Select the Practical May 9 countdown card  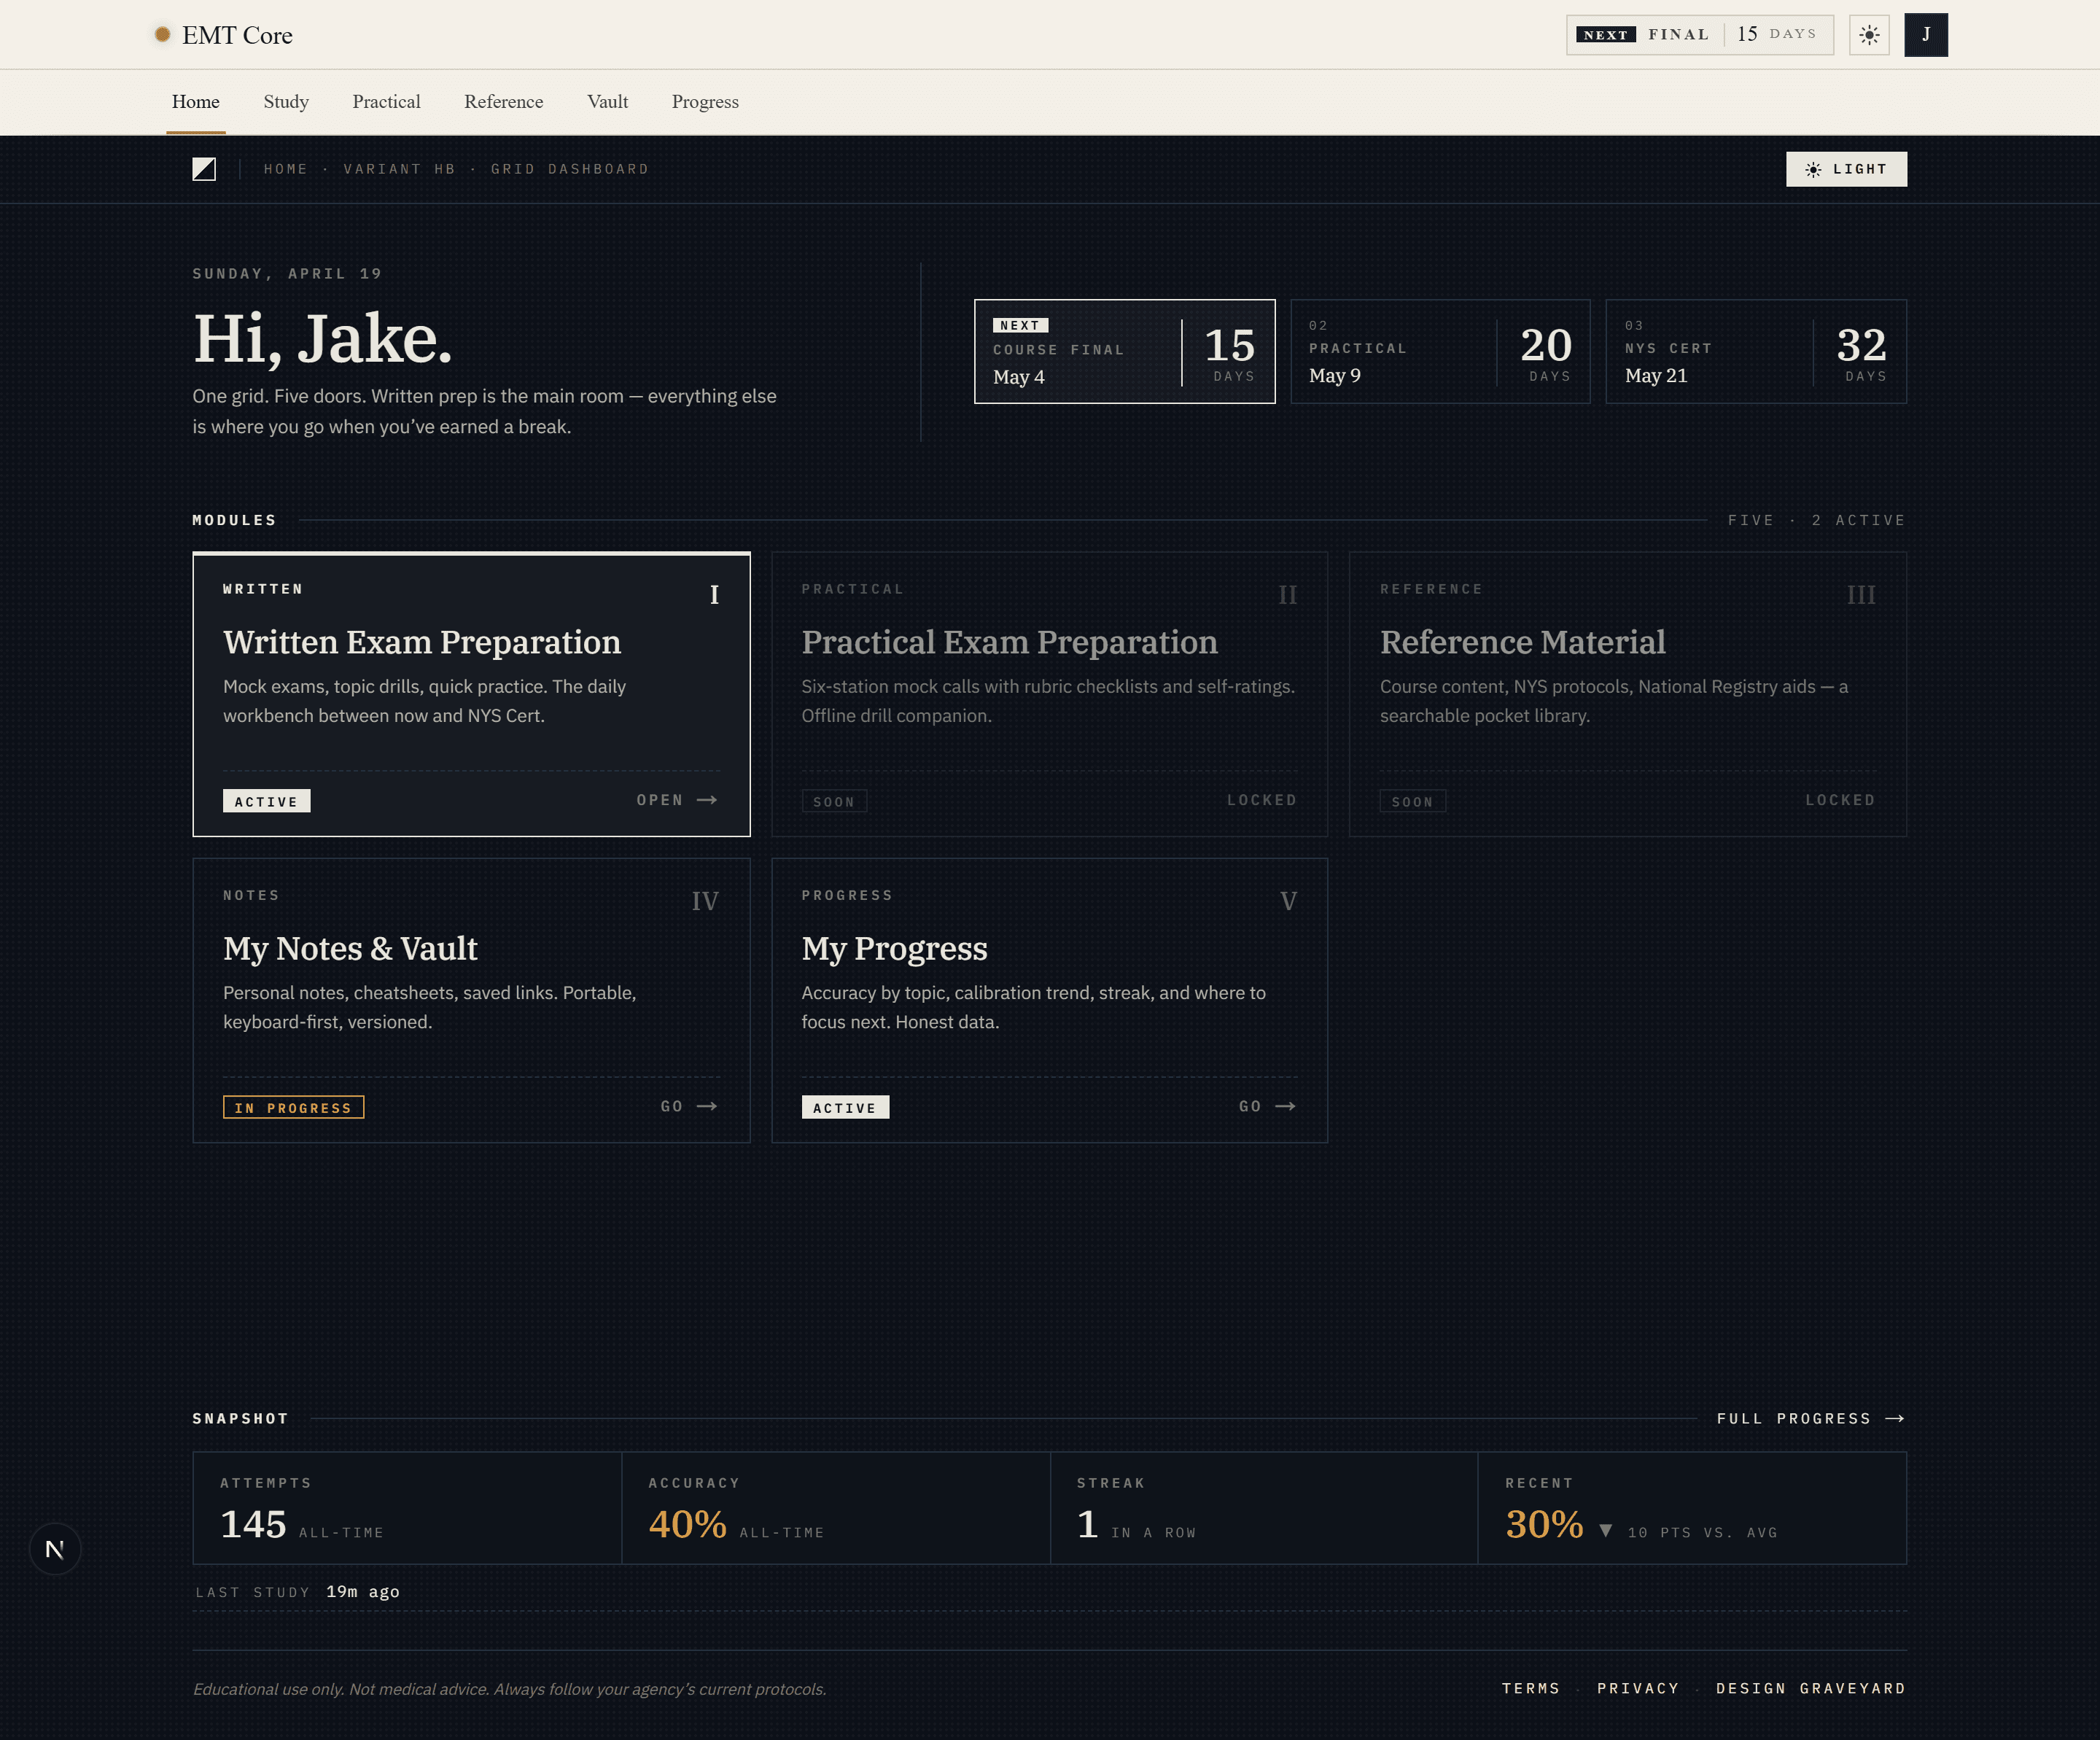(x=1440, y=351)
